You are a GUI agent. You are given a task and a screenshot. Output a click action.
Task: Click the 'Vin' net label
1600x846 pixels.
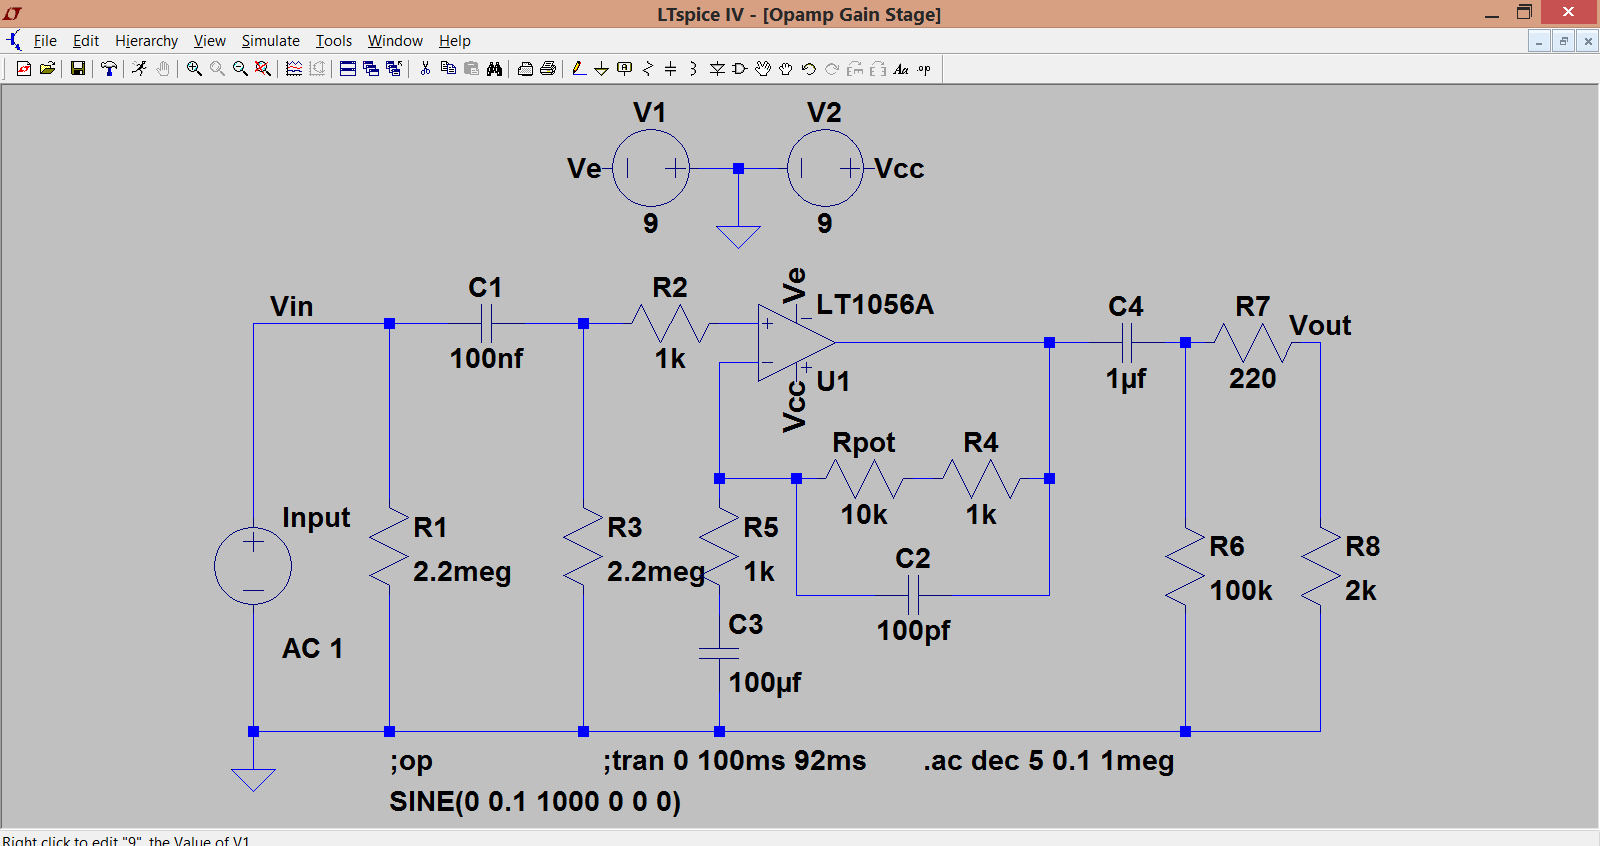pyautogui.click(x=292, y=307)
